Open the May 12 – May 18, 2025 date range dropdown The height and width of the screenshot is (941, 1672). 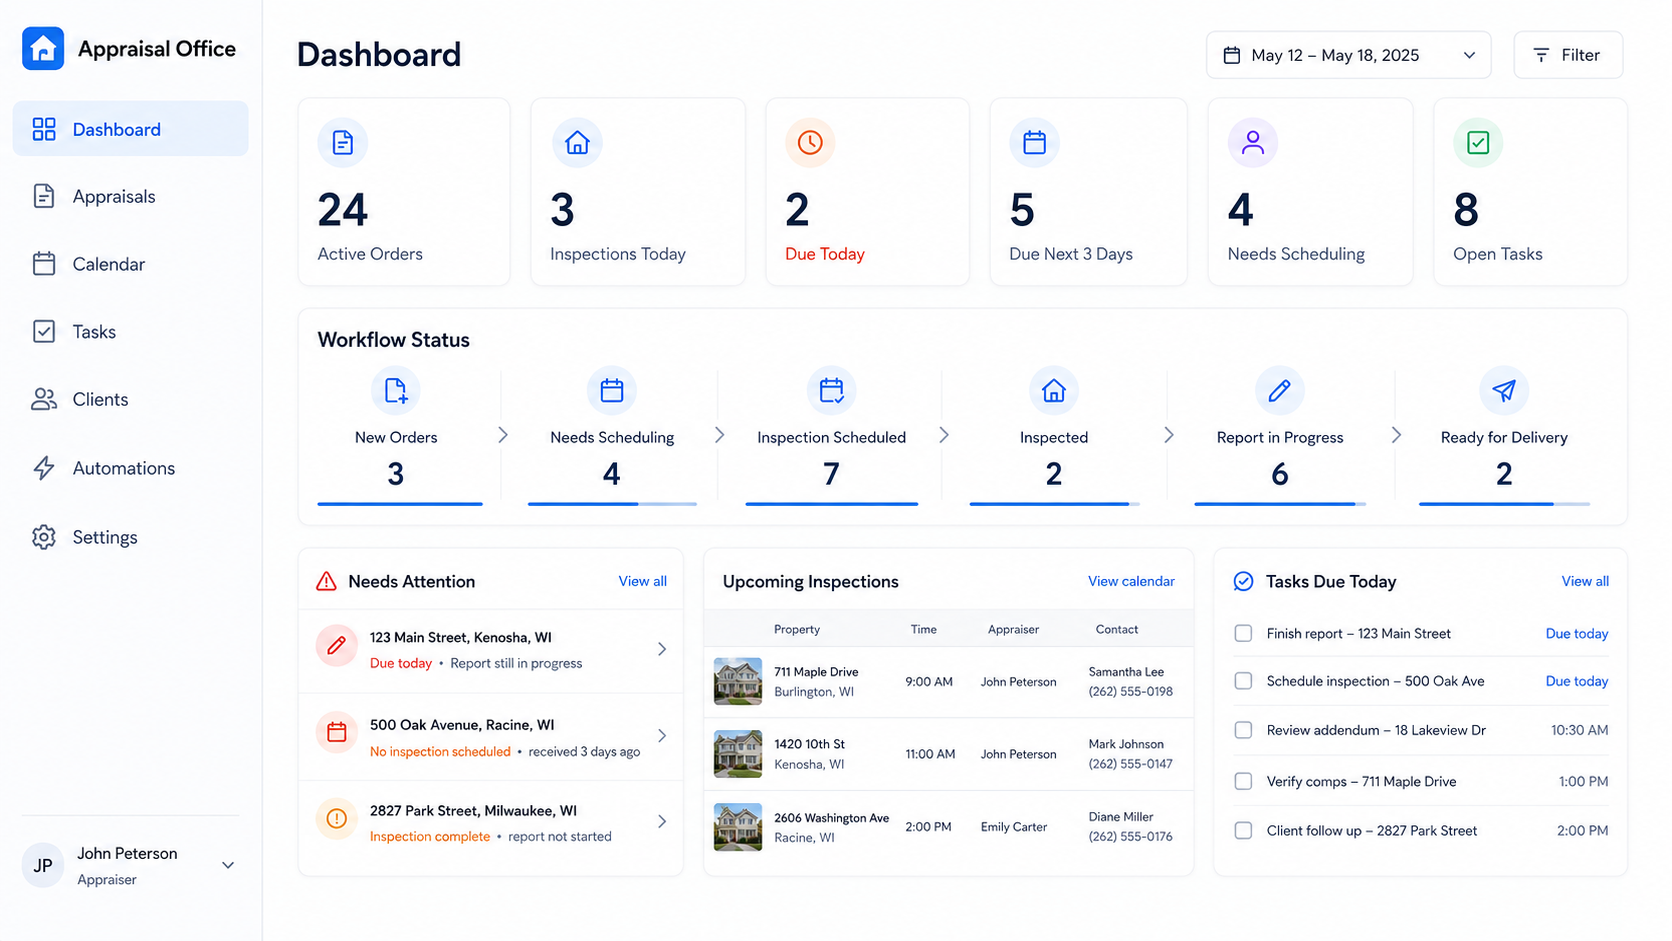click(x=1348, y=55)
